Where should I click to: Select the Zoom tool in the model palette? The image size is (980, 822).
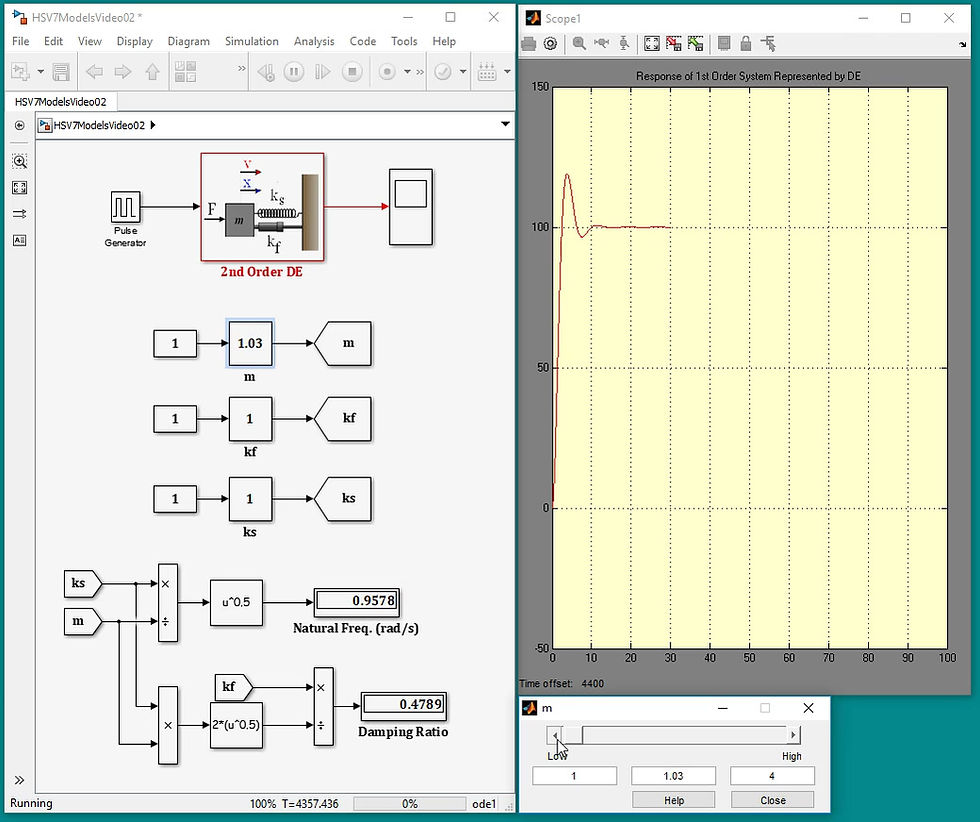[19, 162]
